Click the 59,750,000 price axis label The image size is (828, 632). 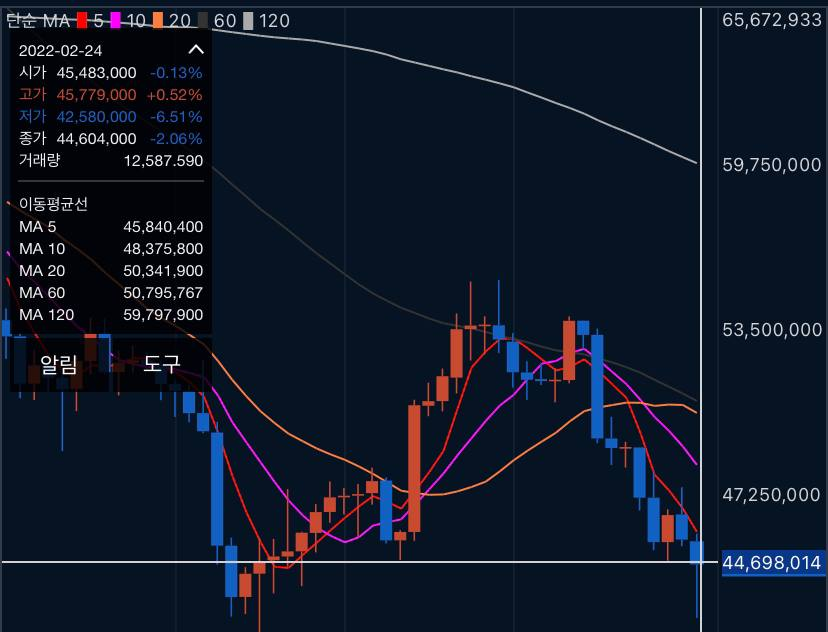[771, 165]
